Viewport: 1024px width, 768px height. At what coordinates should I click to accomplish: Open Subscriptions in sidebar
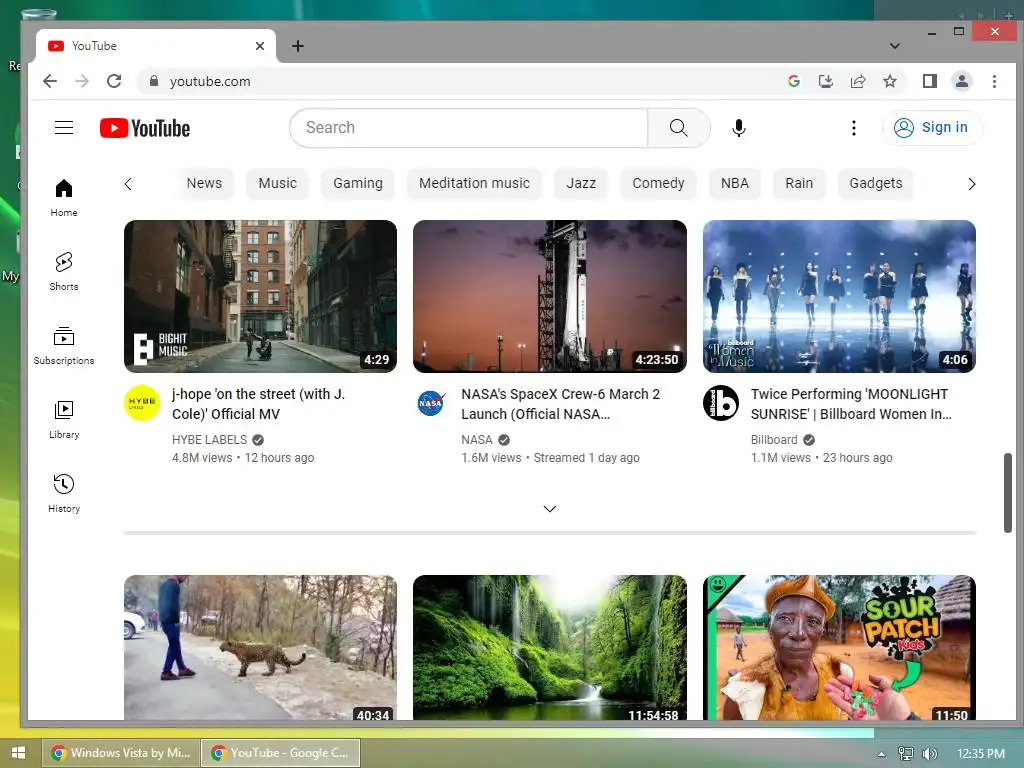64,345
